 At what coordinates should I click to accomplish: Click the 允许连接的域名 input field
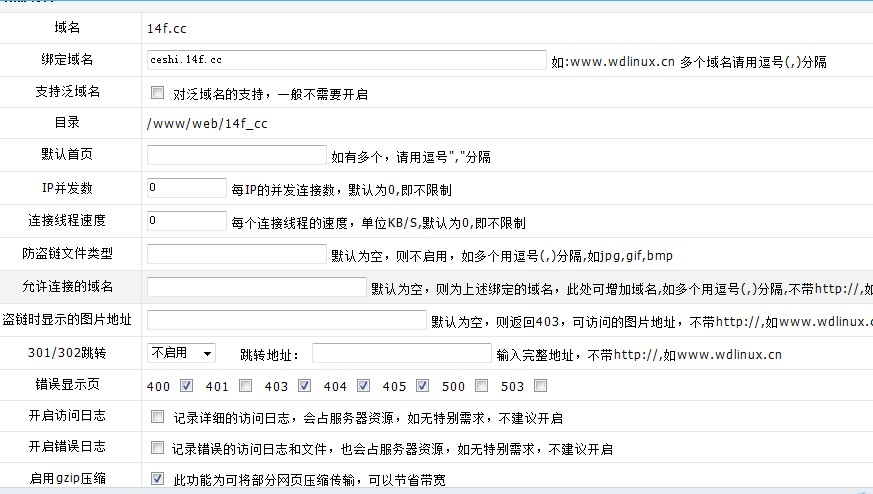(x=257, y=287)
